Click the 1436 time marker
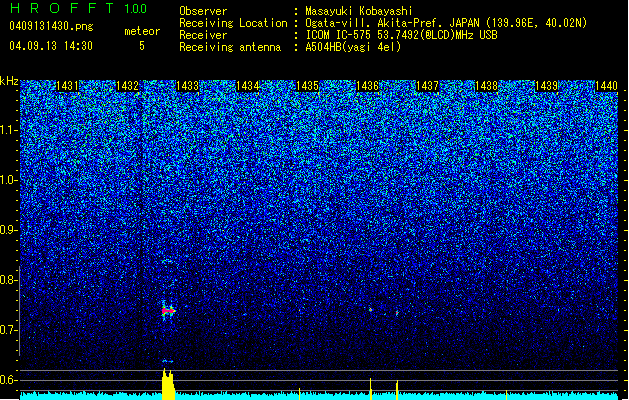 coord(367,86)
